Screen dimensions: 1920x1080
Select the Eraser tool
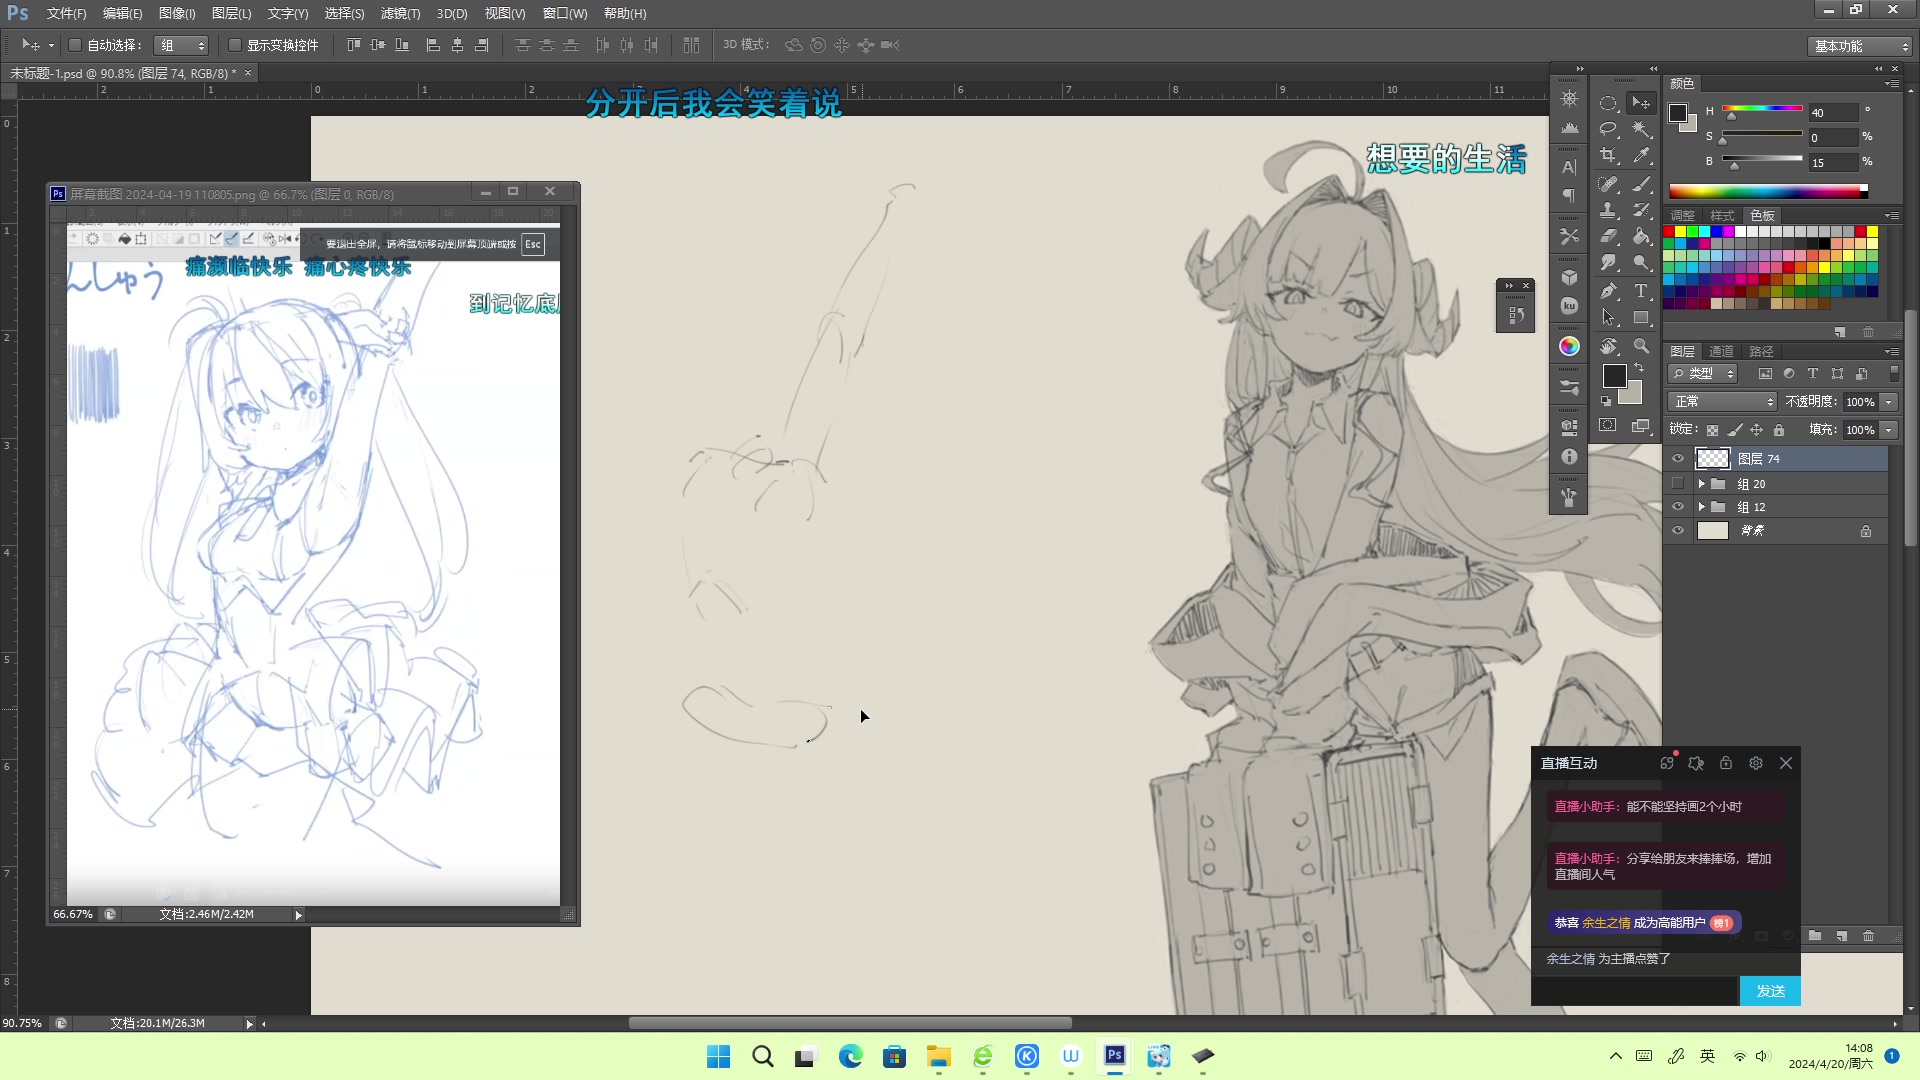point(1608,237)
